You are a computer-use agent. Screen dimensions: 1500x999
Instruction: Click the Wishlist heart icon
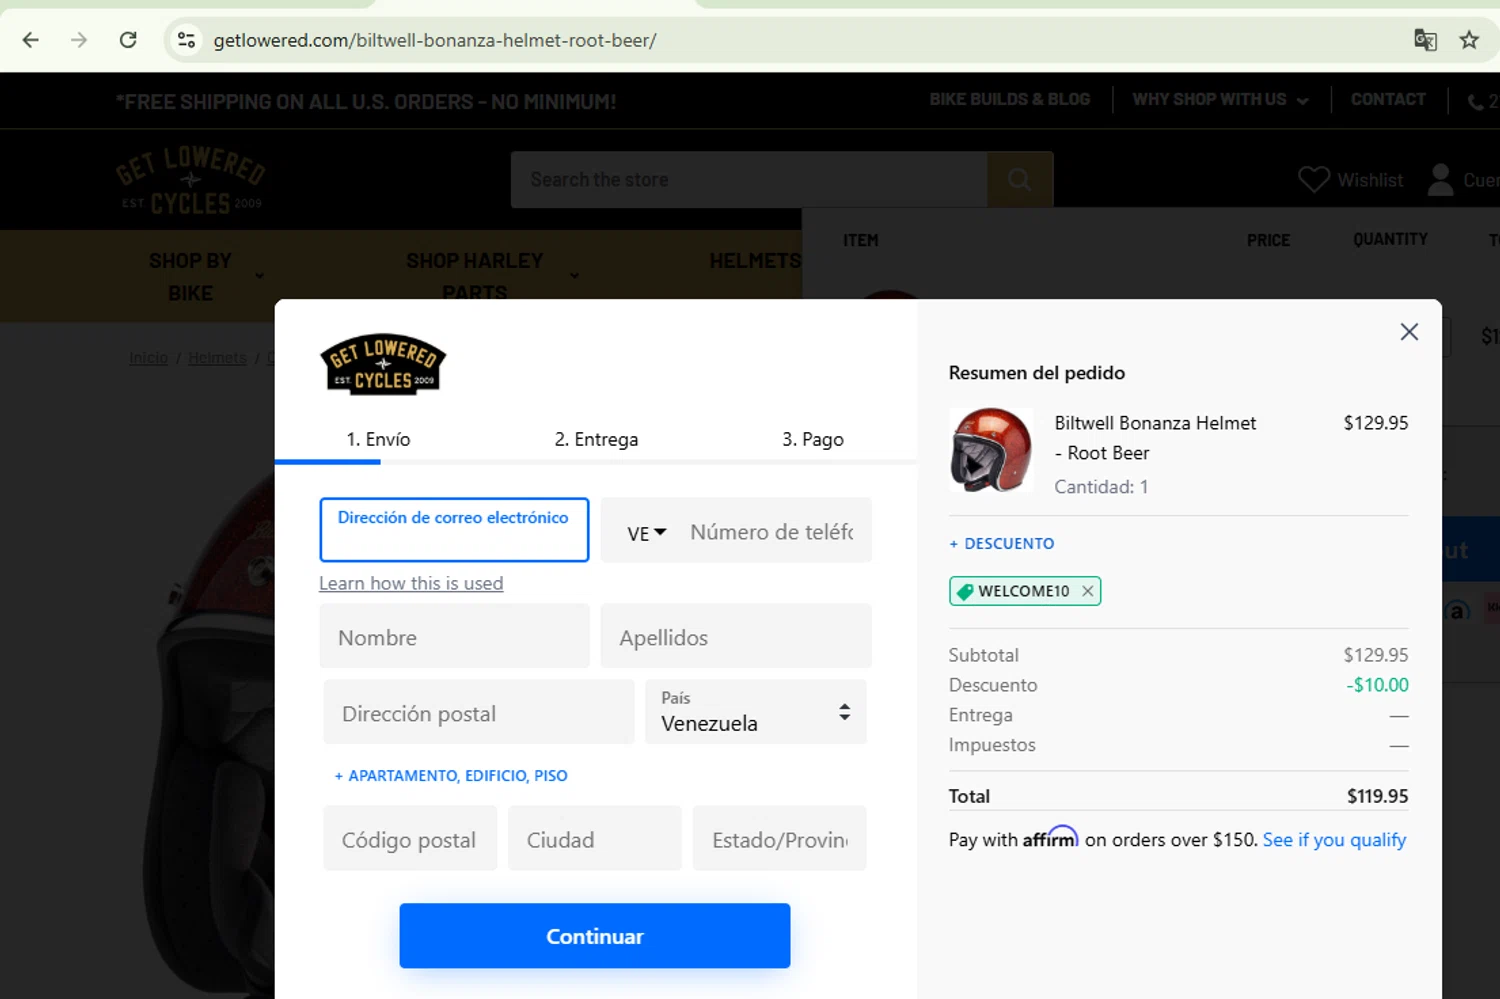pos(1313,179)
